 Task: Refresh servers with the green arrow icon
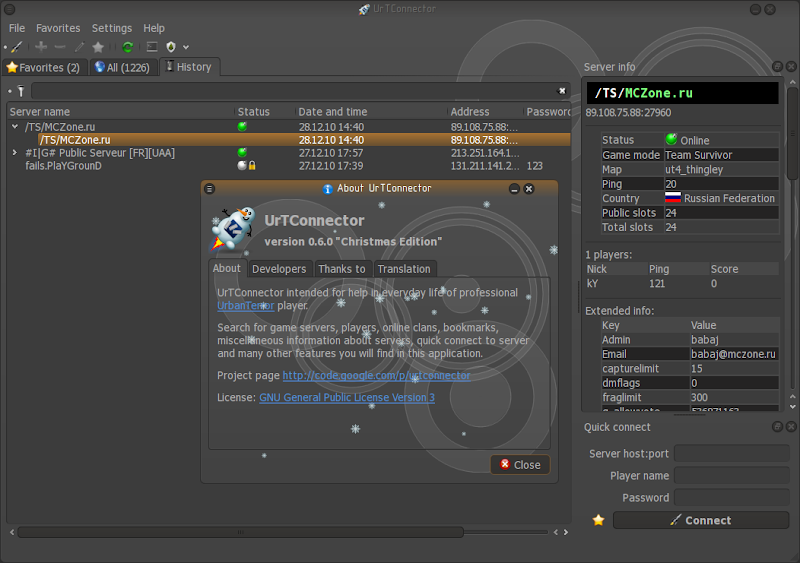coord(128,47)
